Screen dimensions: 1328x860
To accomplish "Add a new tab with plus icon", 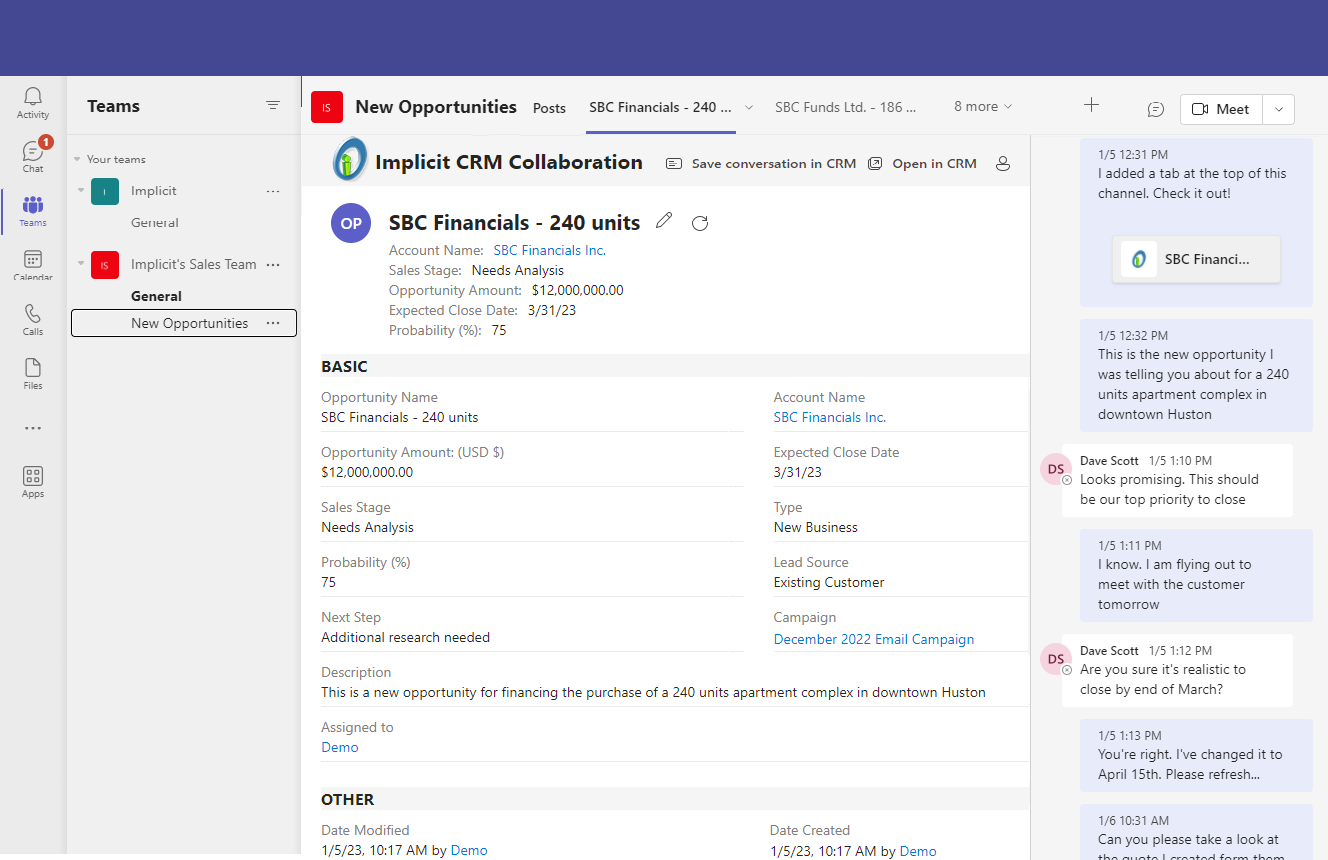I will pos(1092,105).
